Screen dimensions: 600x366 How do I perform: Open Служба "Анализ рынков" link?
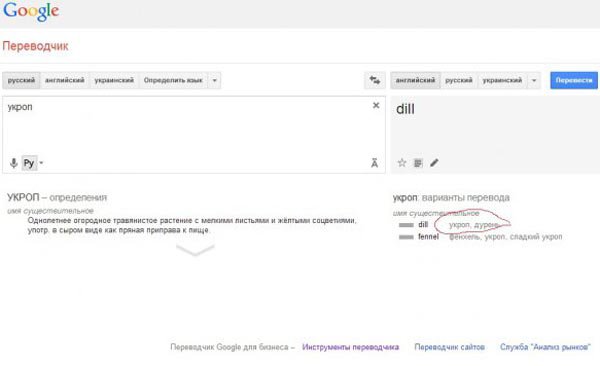tap(545, 347)
